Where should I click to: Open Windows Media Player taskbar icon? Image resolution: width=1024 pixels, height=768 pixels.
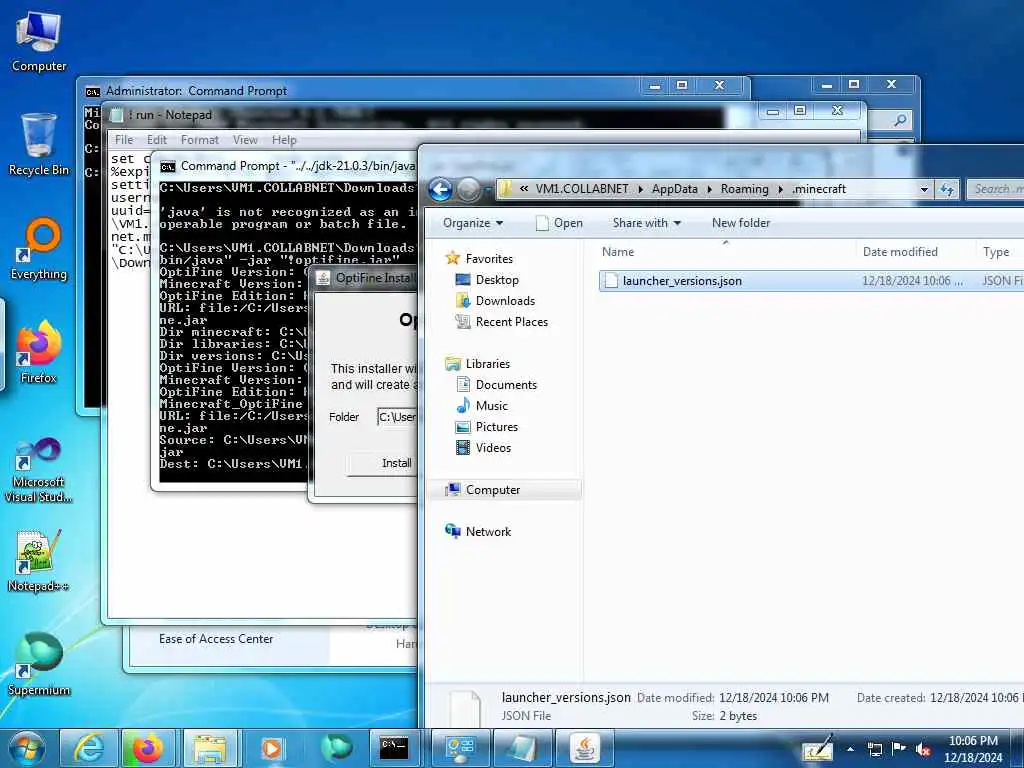[x=272, y=748]
